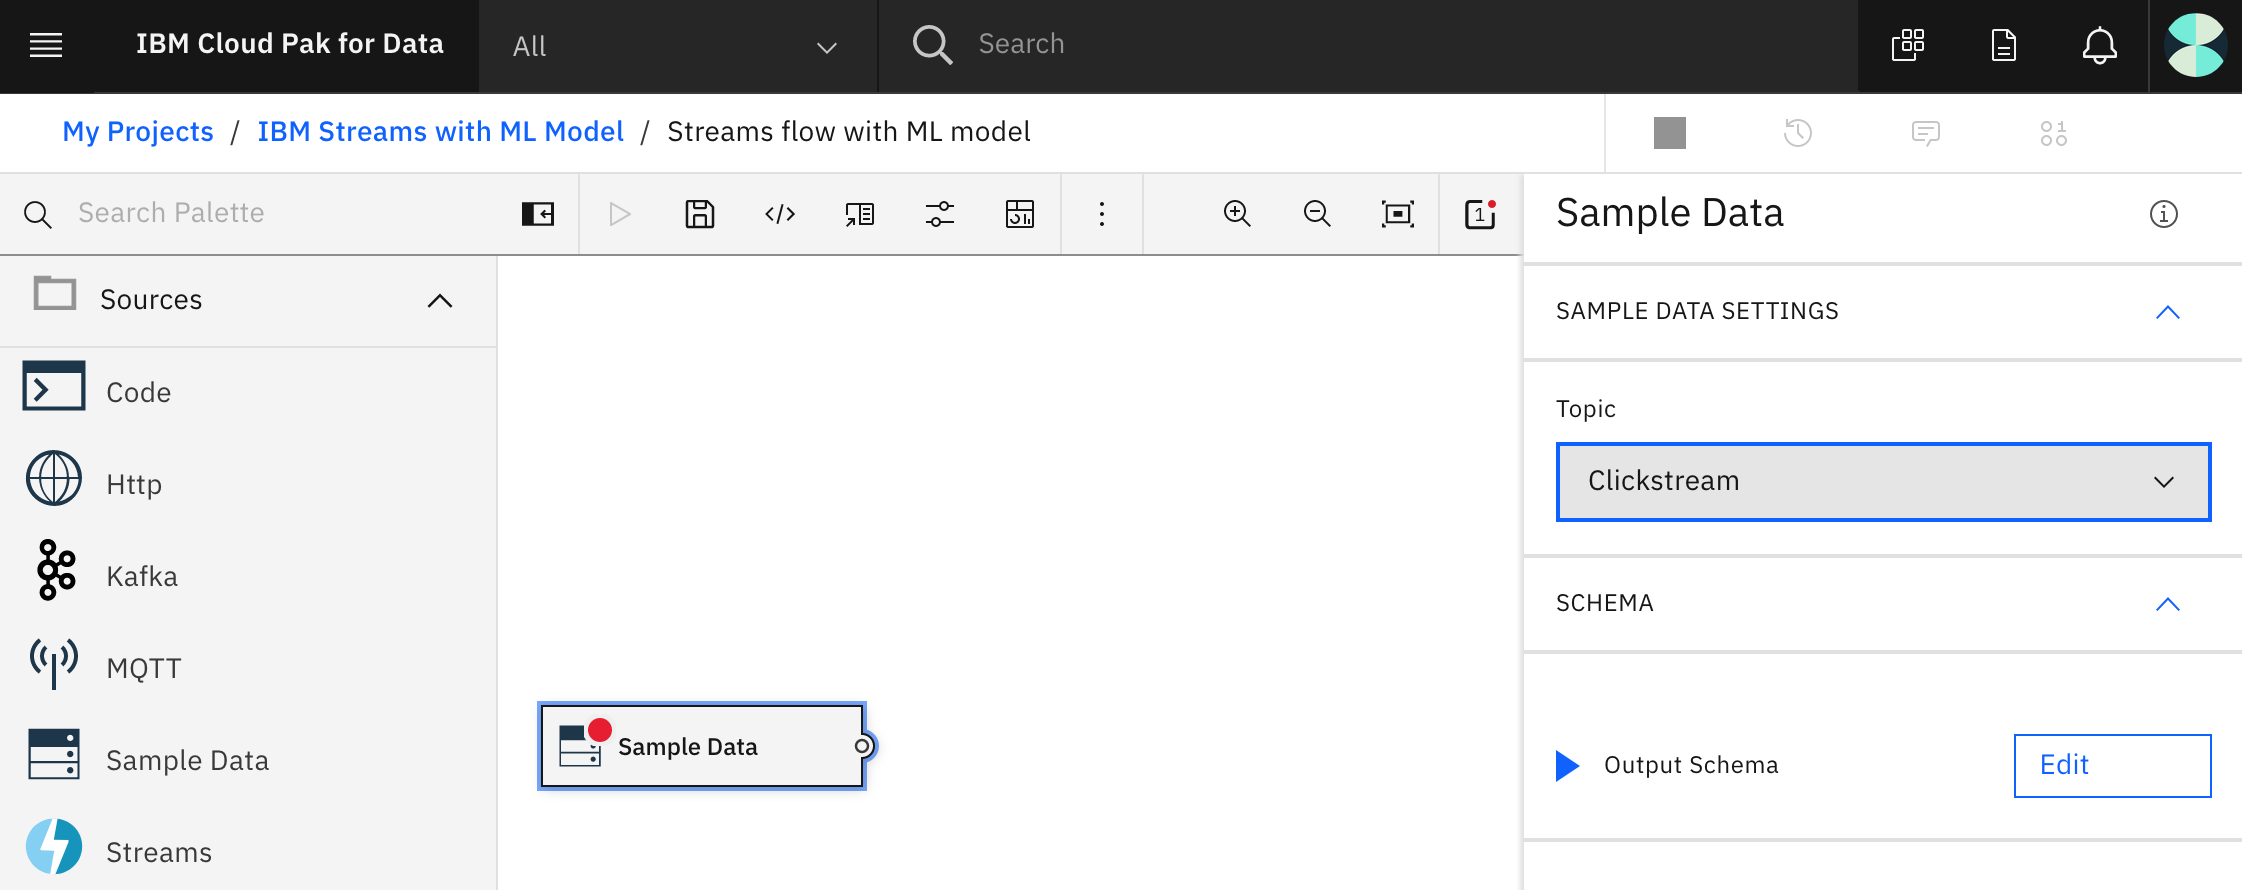
Task: Open the hamburger navigation menu
Action: [46, 45]
